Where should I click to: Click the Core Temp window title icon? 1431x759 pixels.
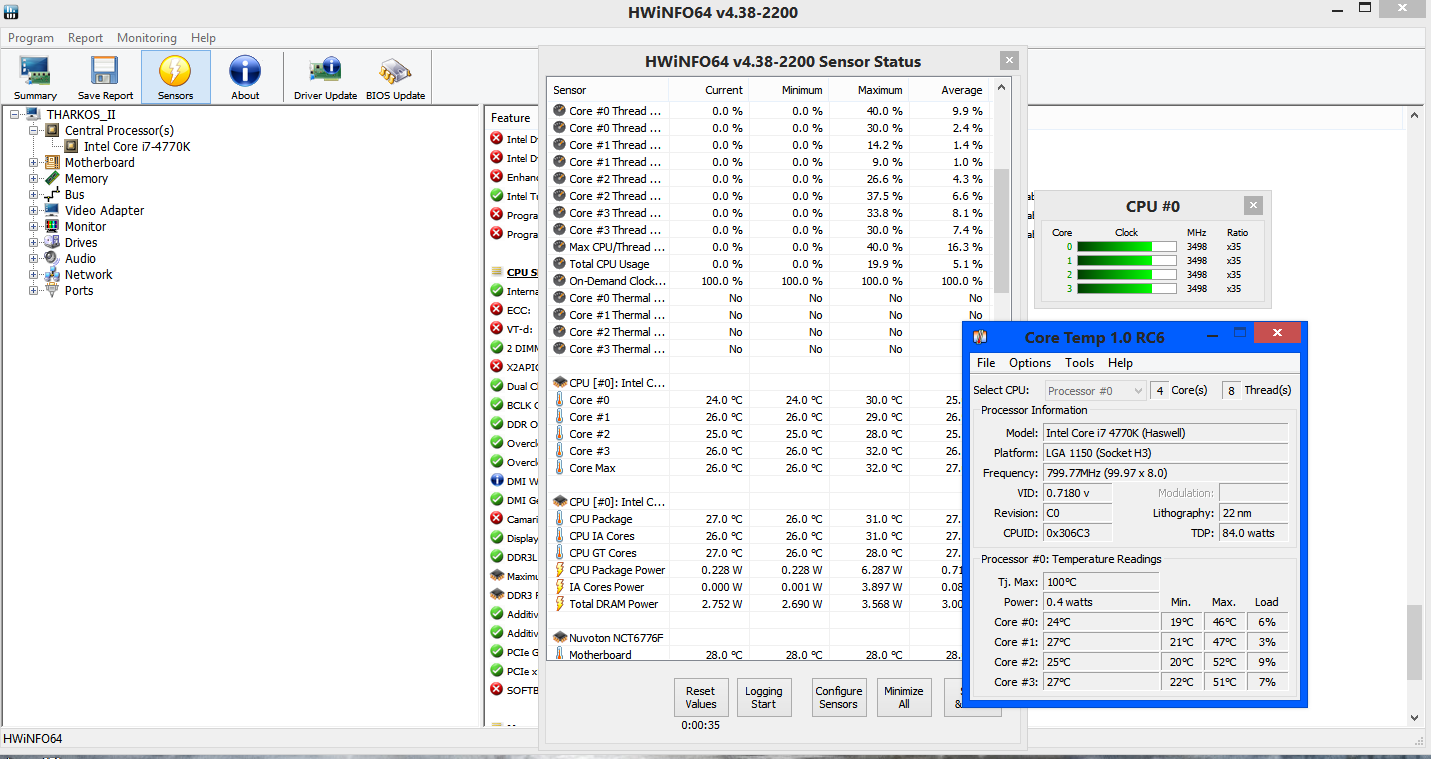(982, 337)
